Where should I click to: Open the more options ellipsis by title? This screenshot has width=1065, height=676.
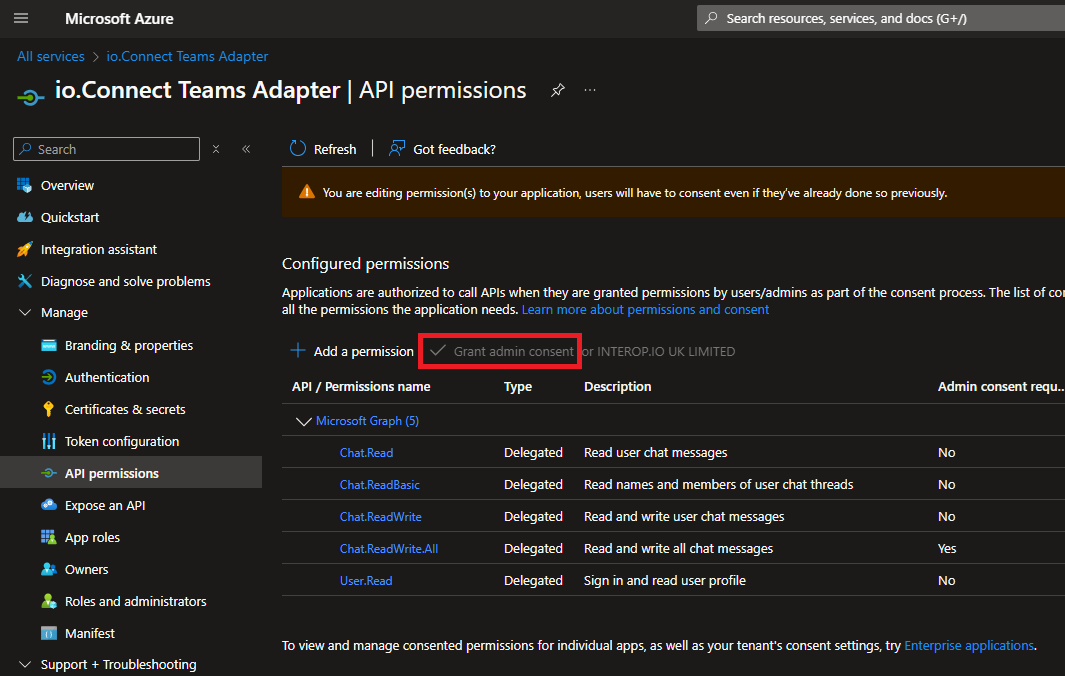tap(590, 90)
